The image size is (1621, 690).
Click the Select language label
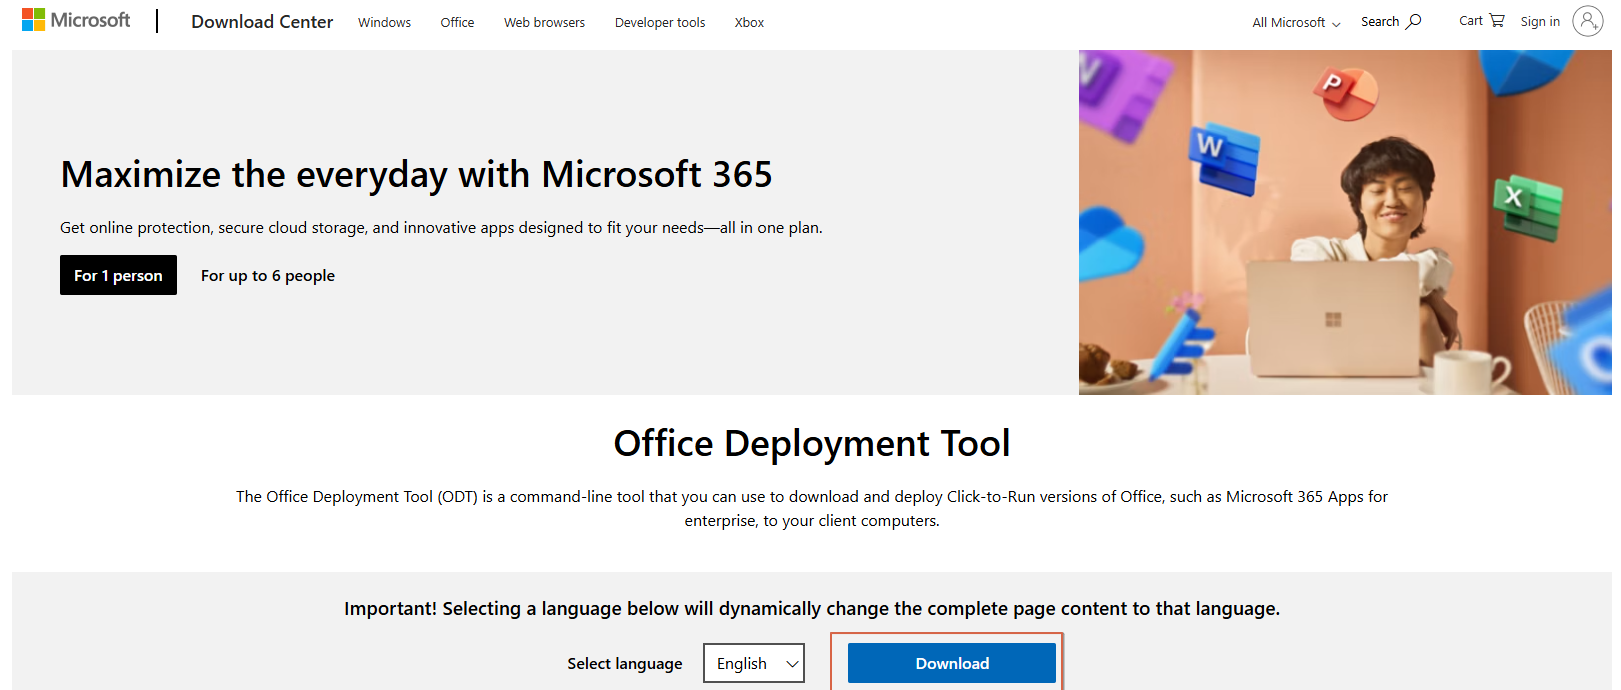point(625,664)
